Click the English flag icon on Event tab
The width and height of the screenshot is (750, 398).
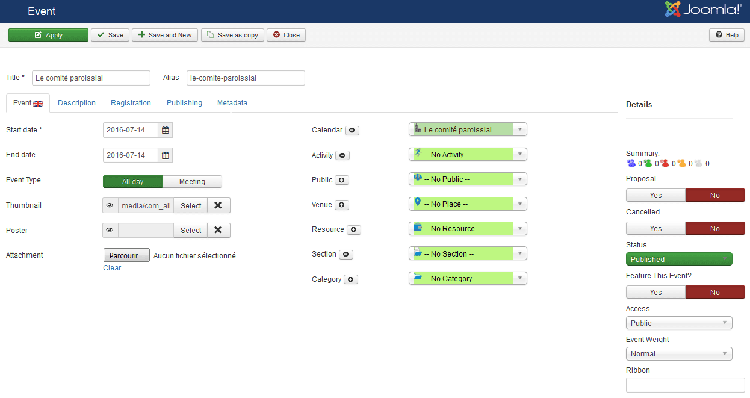[x=38, y=103]
